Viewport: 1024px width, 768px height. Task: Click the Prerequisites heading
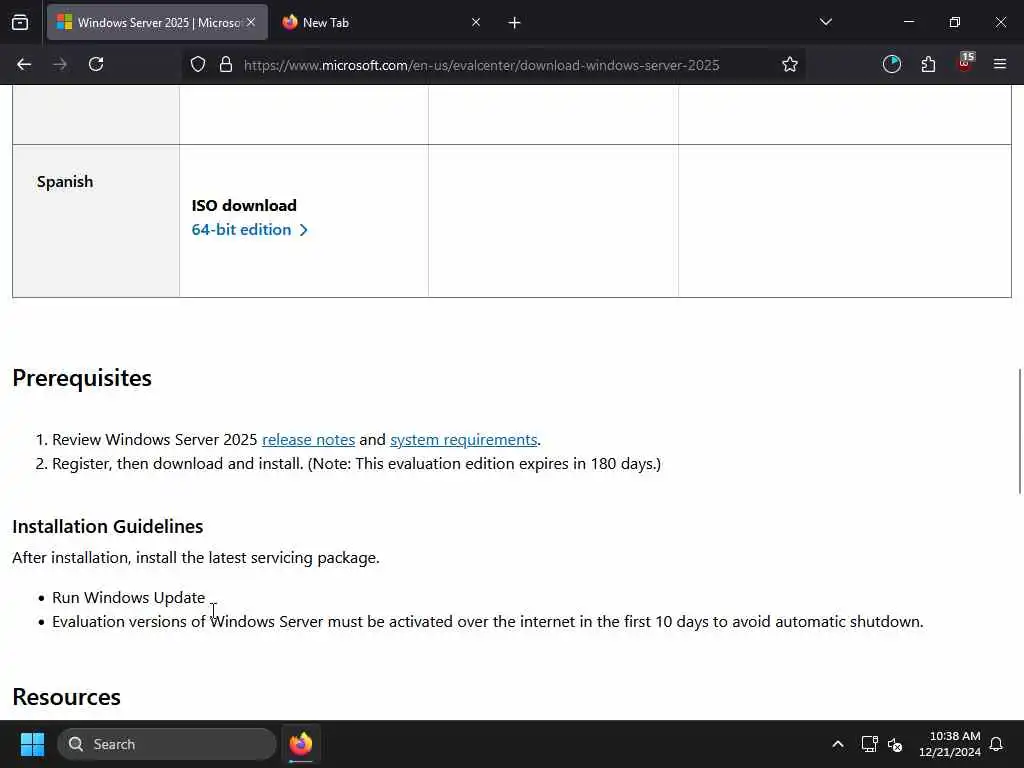82,378
